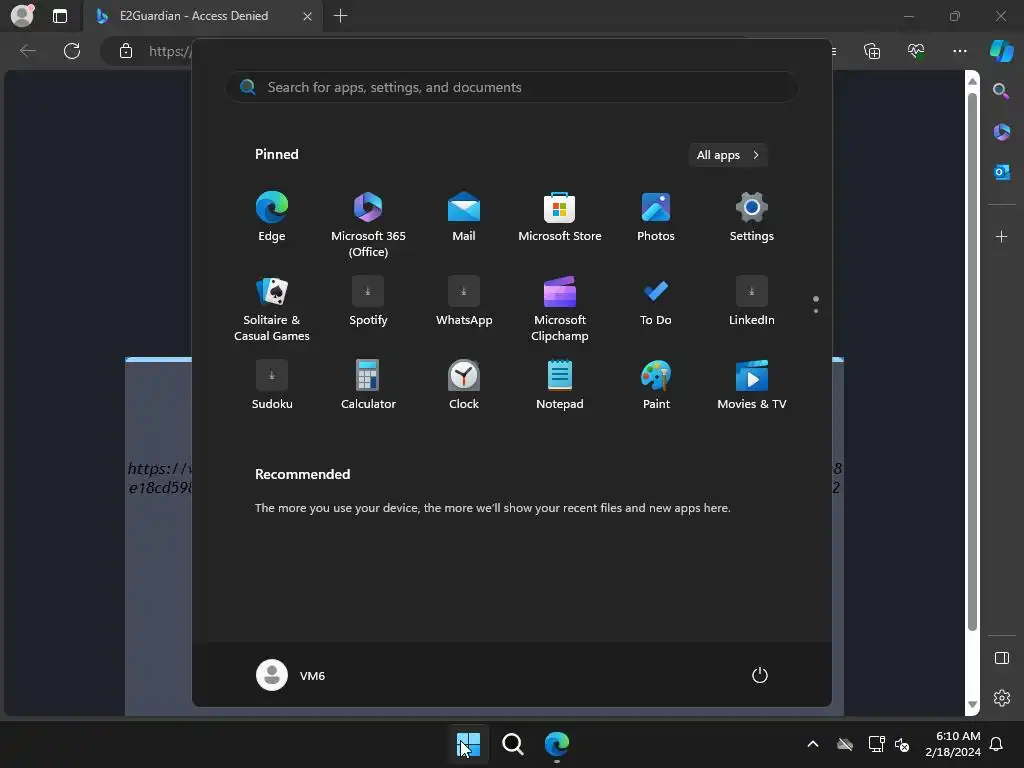Toggle Edge sidebar visibility button
The height and width of the screenshot is (768, 1024).
tap(1001, 658)
